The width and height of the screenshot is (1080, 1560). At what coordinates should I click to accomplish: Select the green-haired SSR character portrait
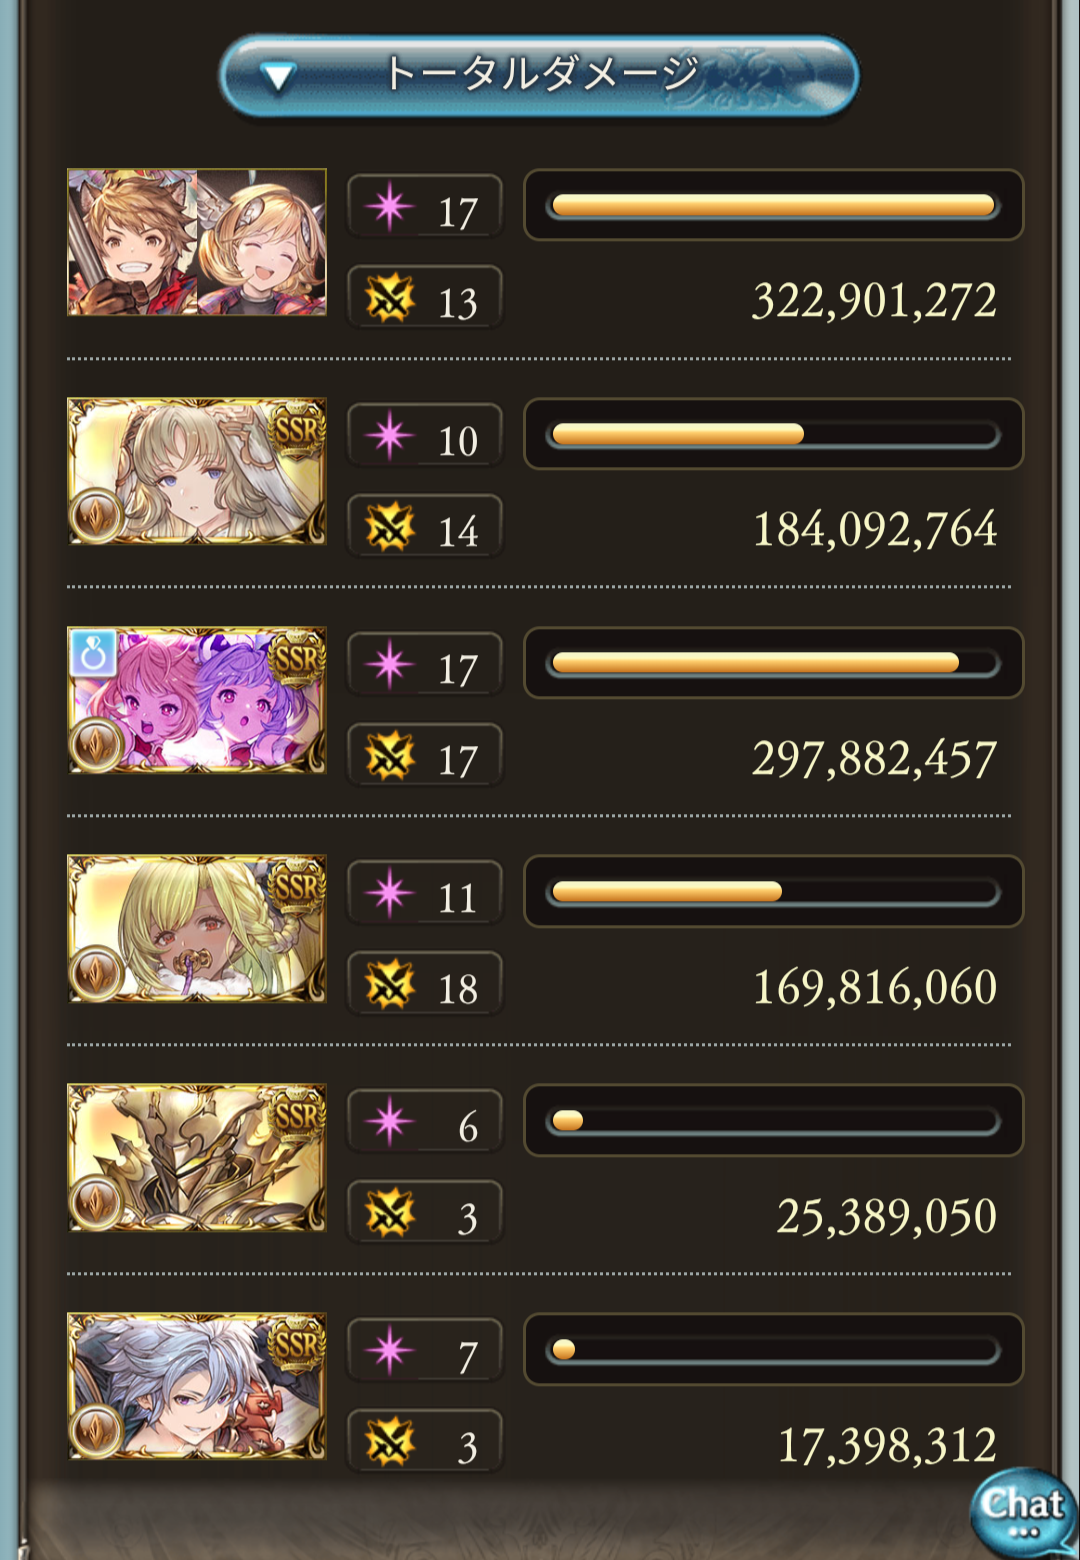pos(197,928)
